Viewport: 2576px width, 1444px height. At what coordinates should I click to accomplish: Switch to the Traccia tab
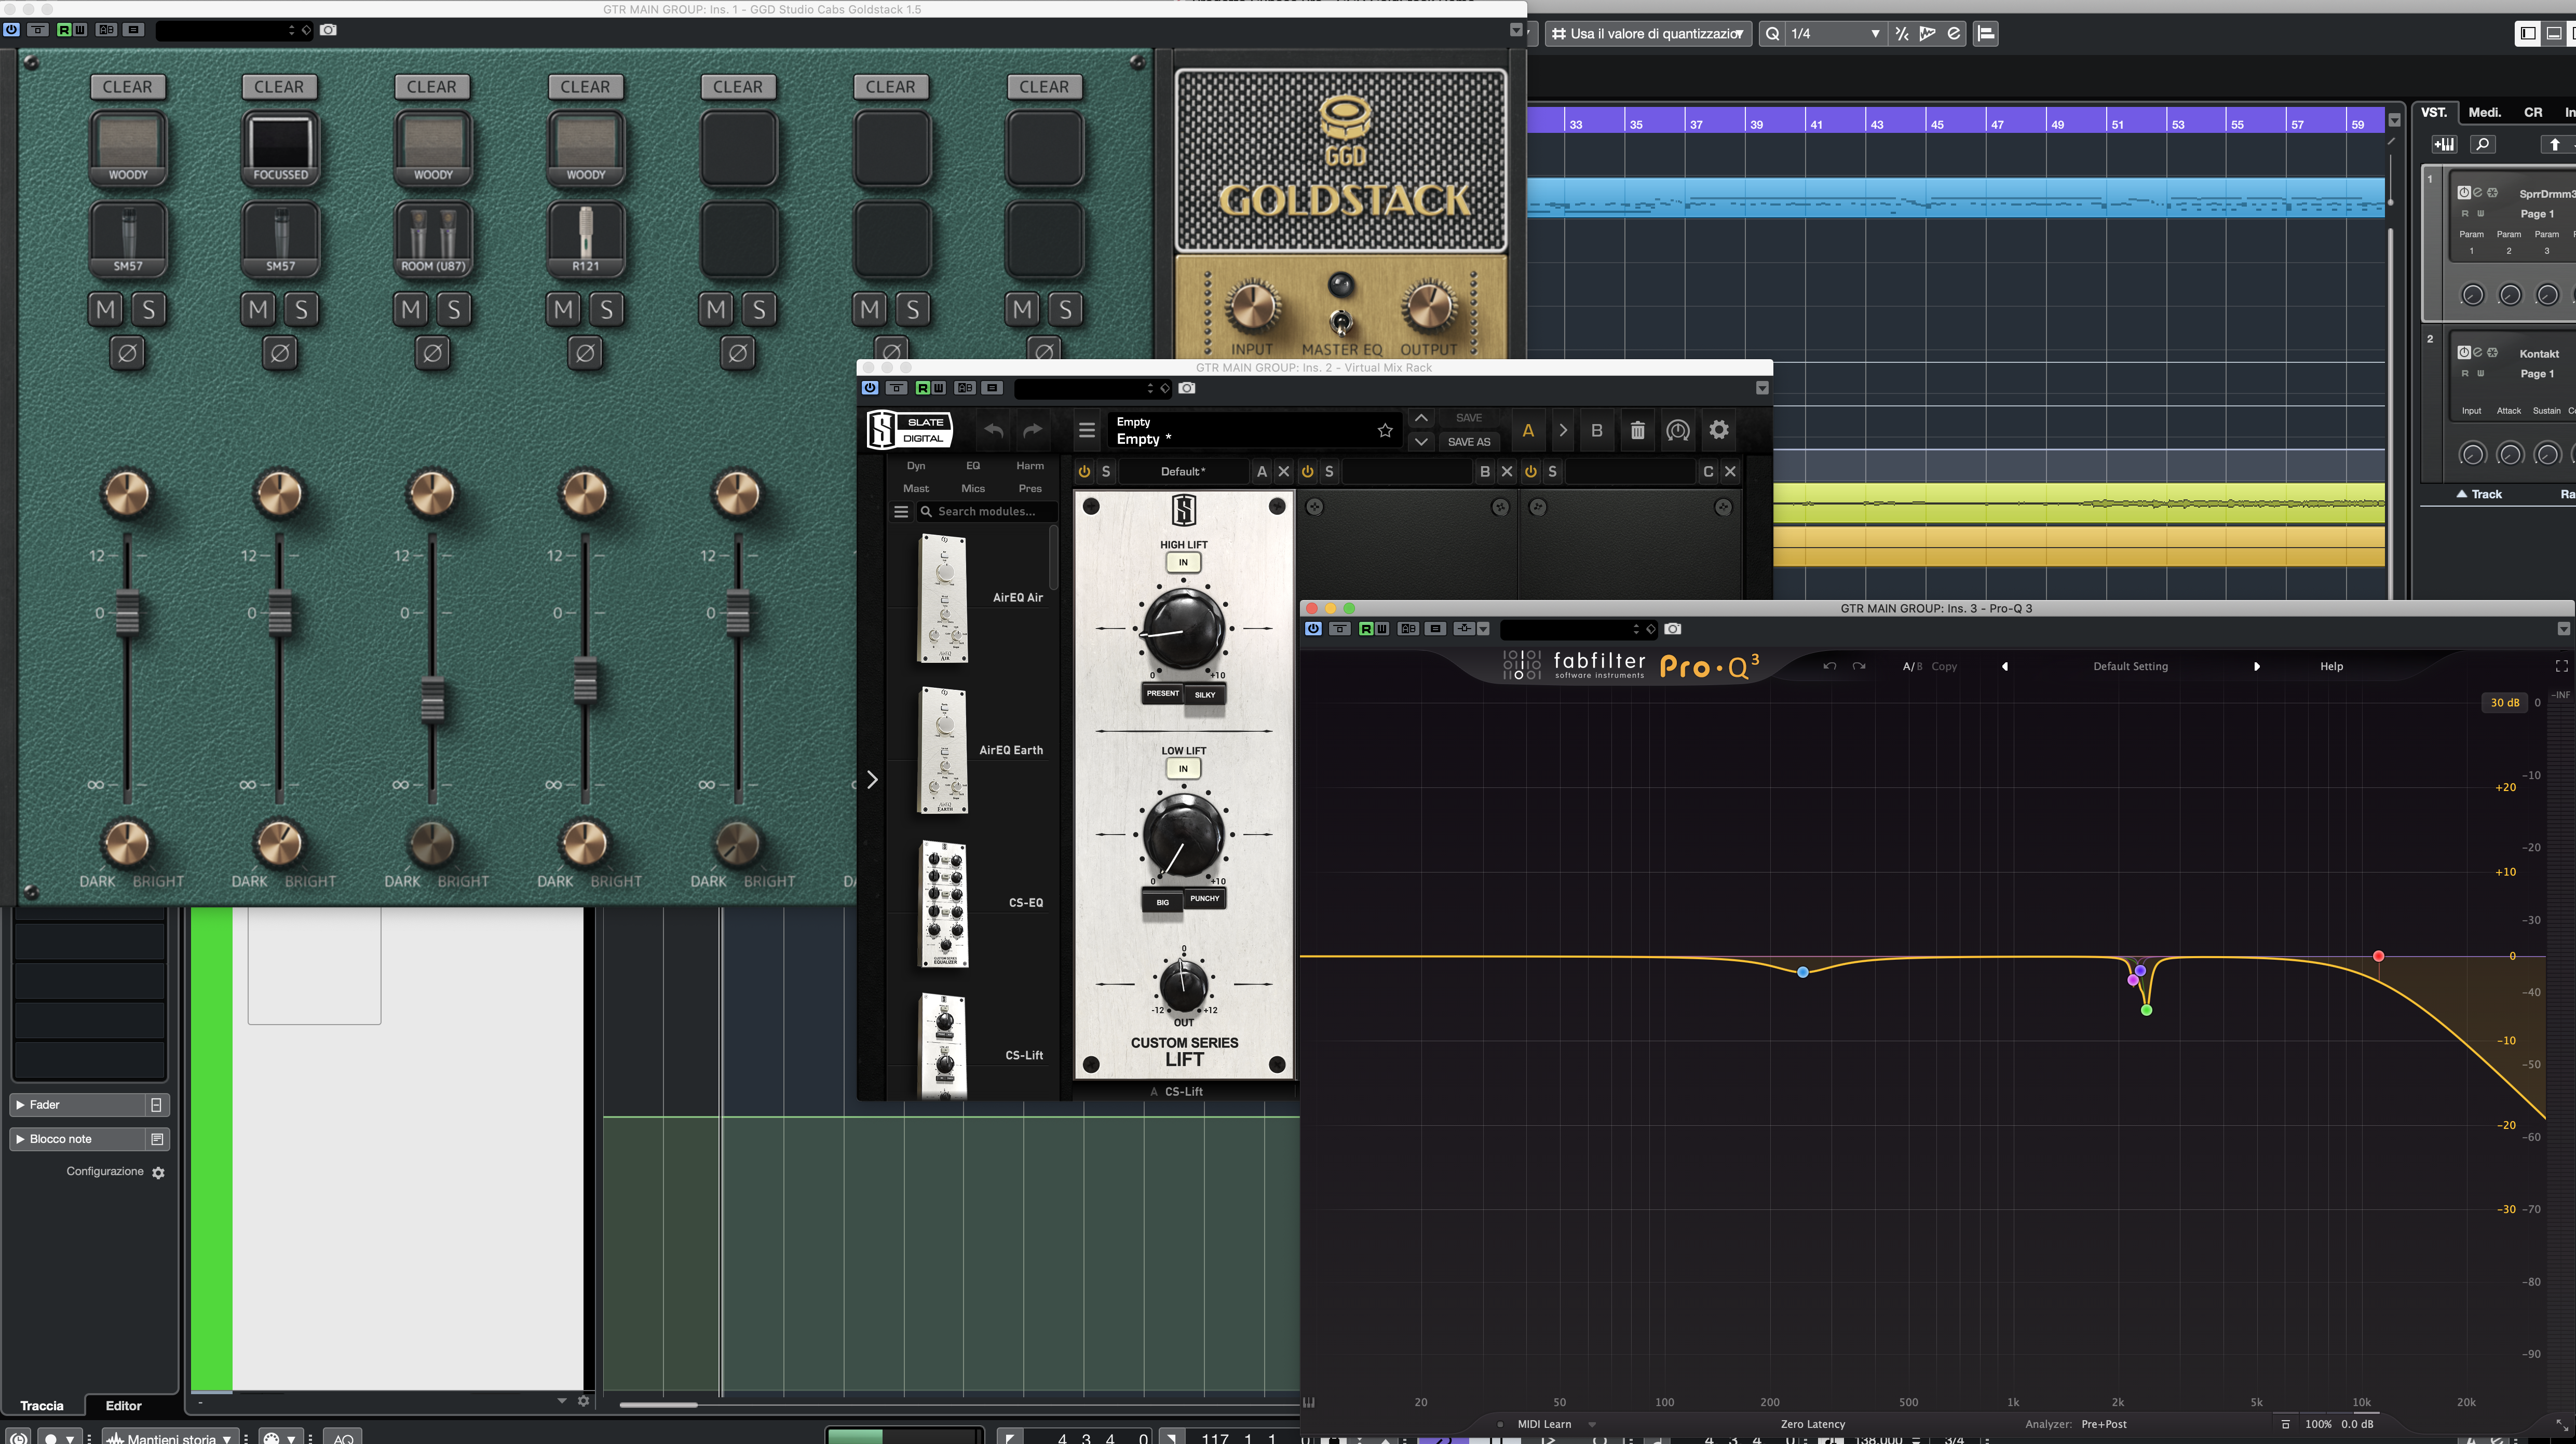tap(42, 1406)
